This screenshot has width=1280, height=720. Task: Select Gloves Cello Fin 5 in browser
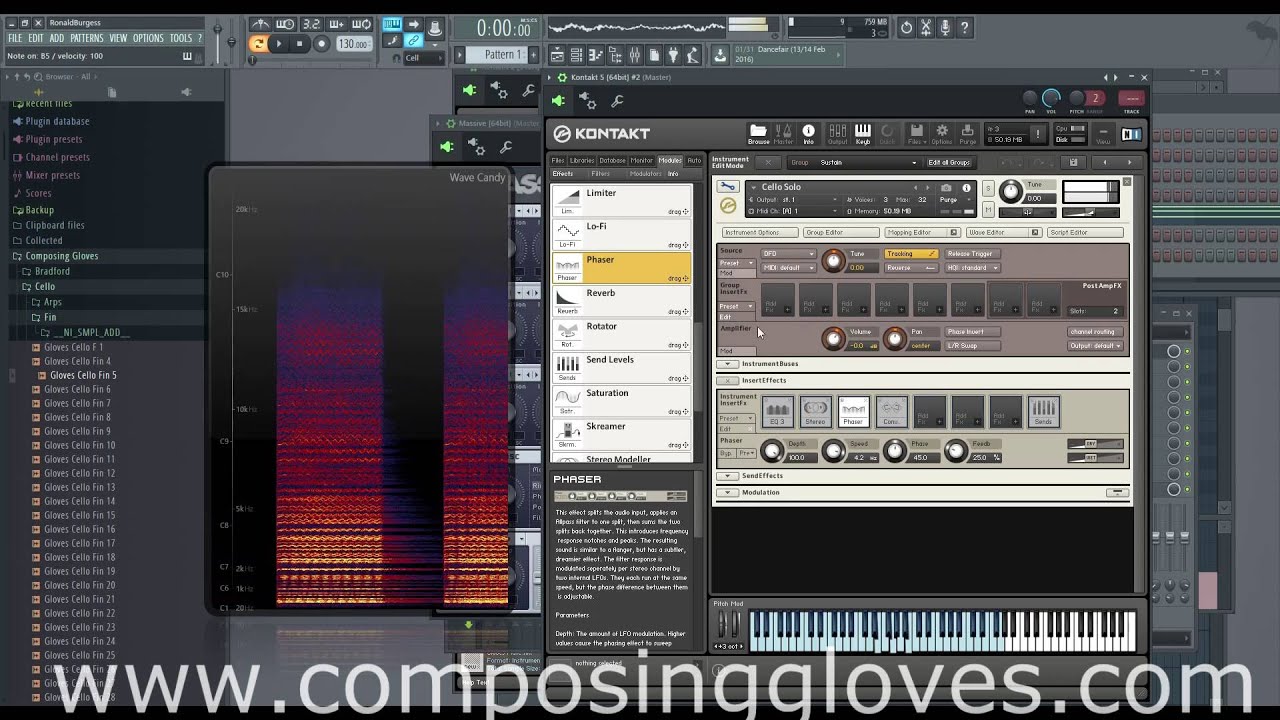(x=83, y=375)
